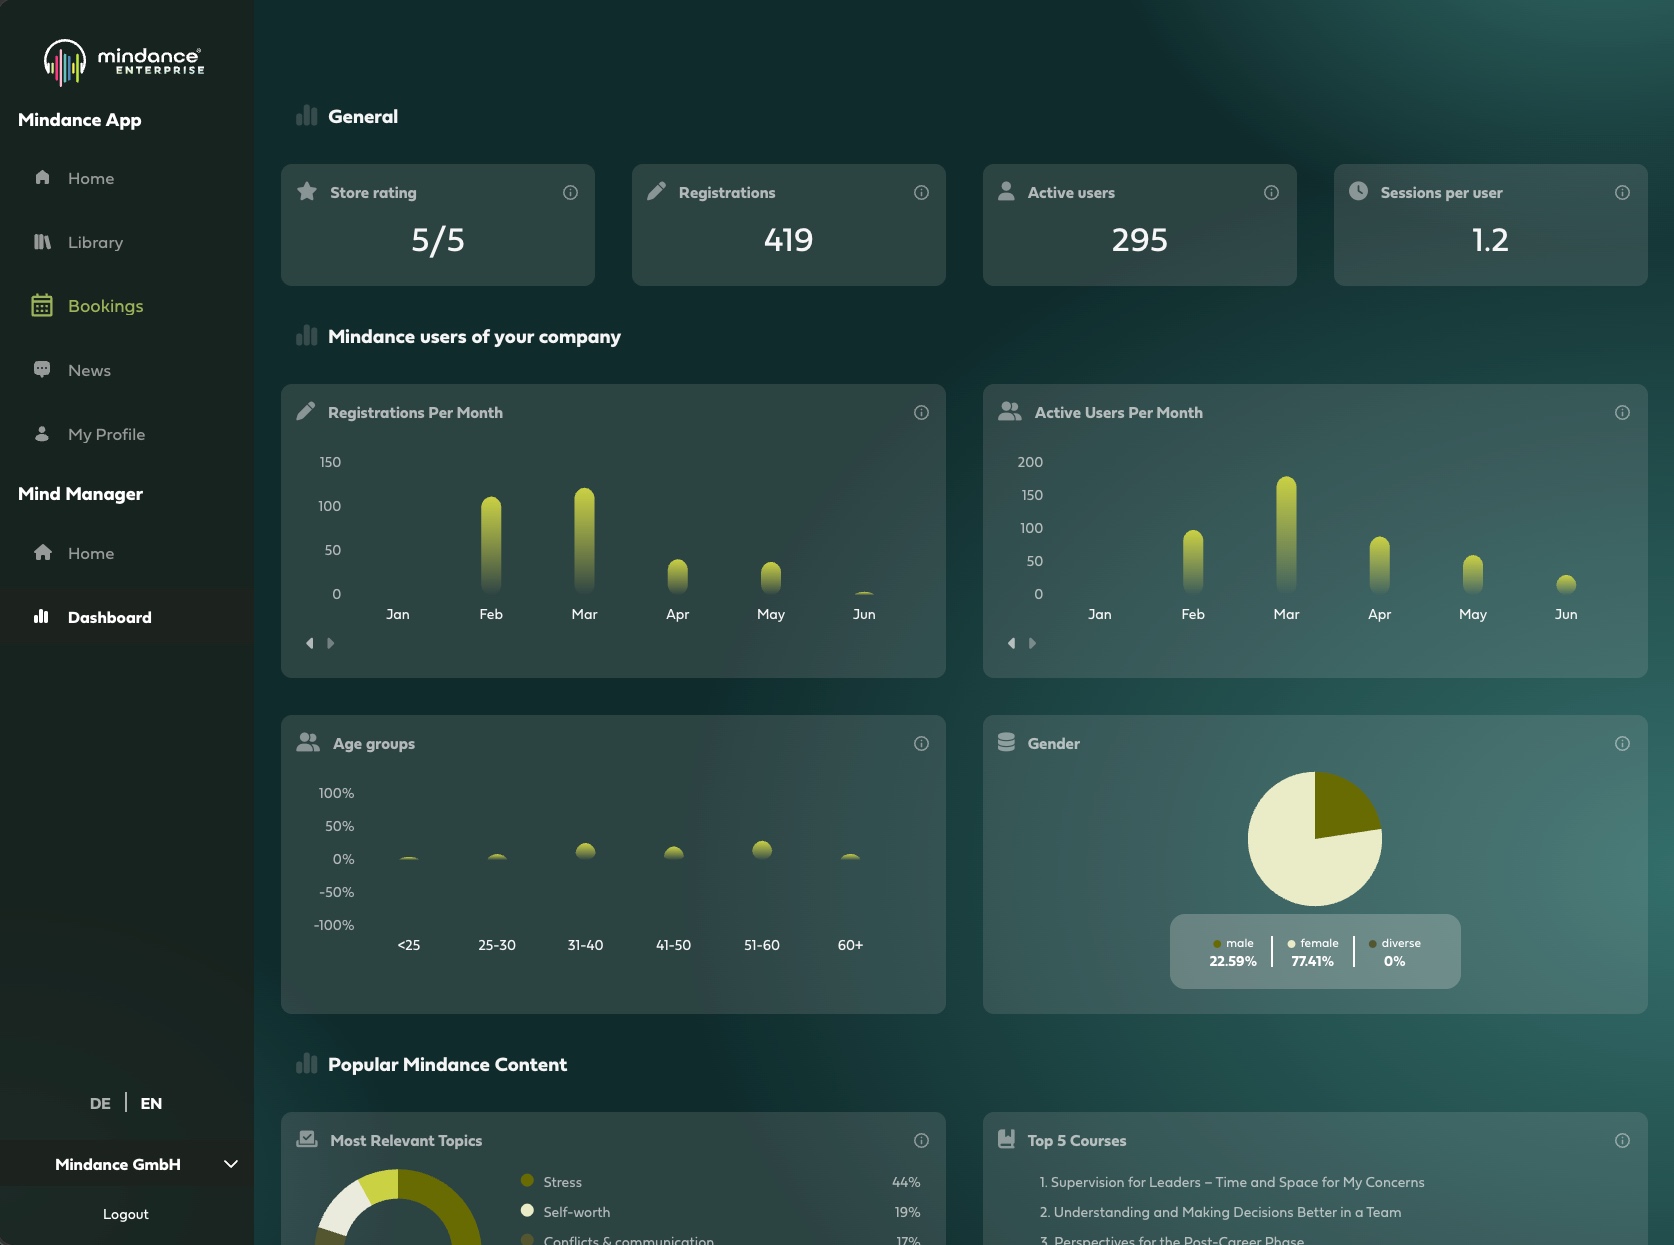The height and width of the screenshot is (1245, 1674).
Task: Click the Registrations value 419
Action: [x=789, y=240]
